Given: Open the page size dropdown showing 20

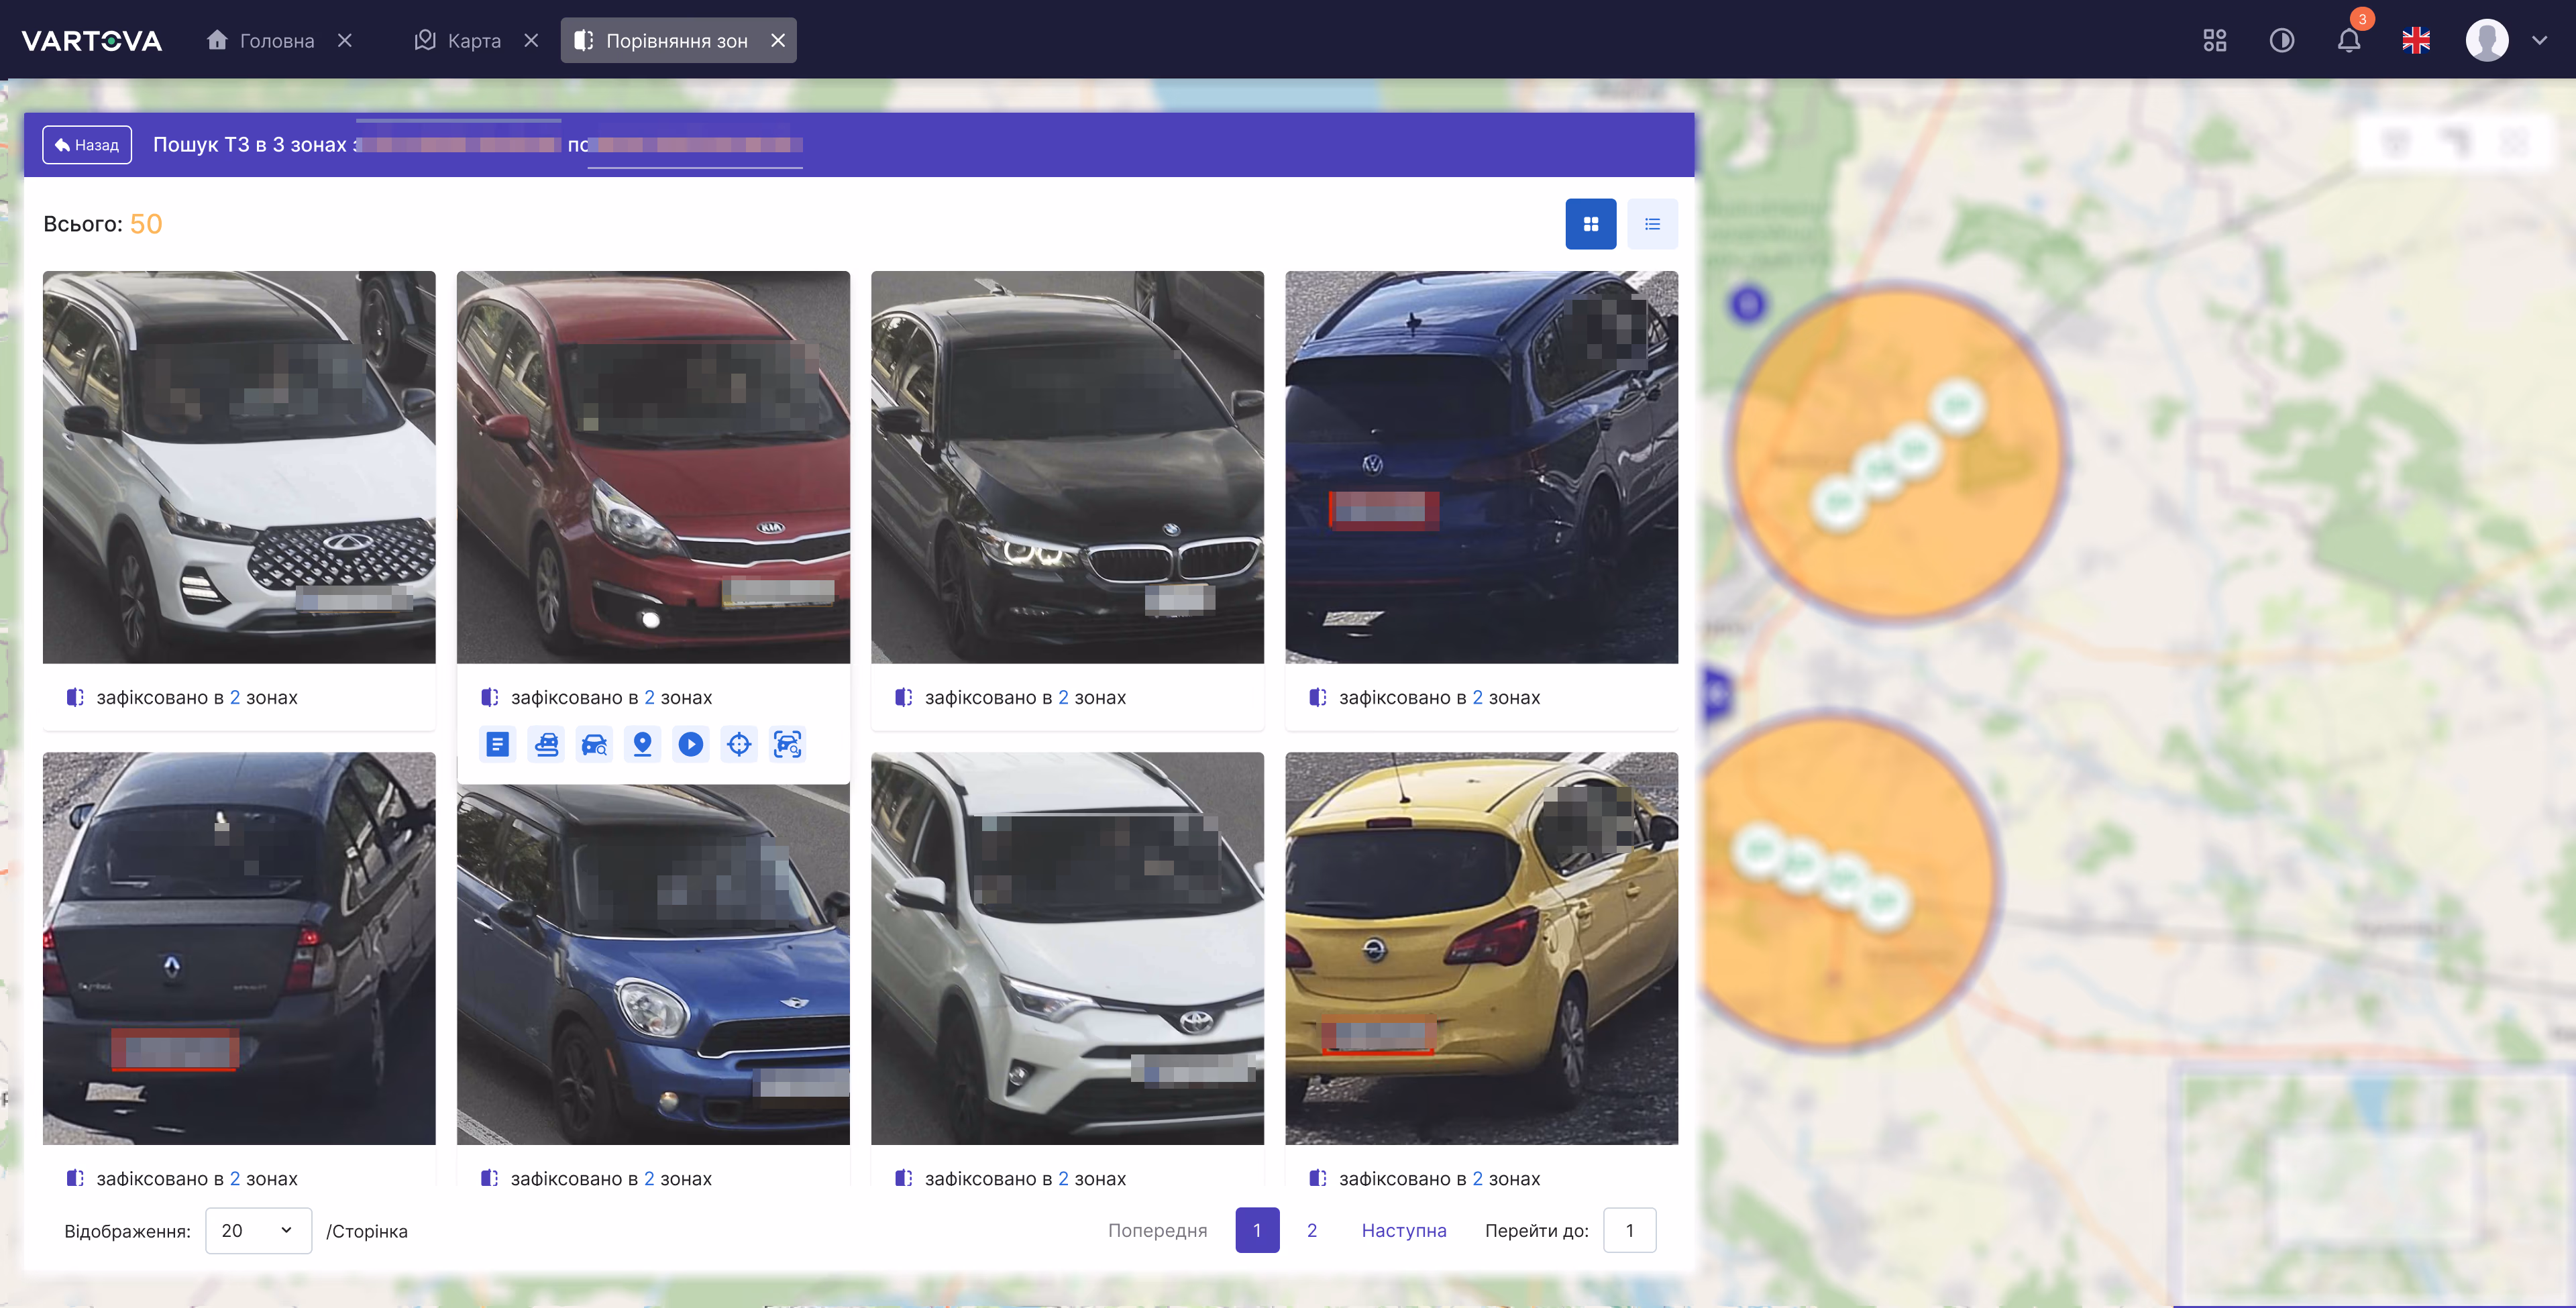Looking at the screenshot, I should tap(259, 1230).
